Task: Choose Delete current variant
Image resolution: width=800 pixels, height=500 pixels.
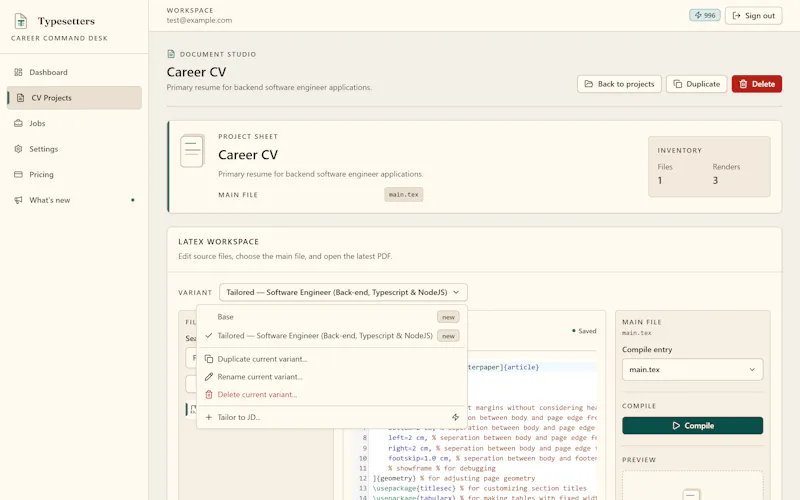Action: tap(332, 395)
